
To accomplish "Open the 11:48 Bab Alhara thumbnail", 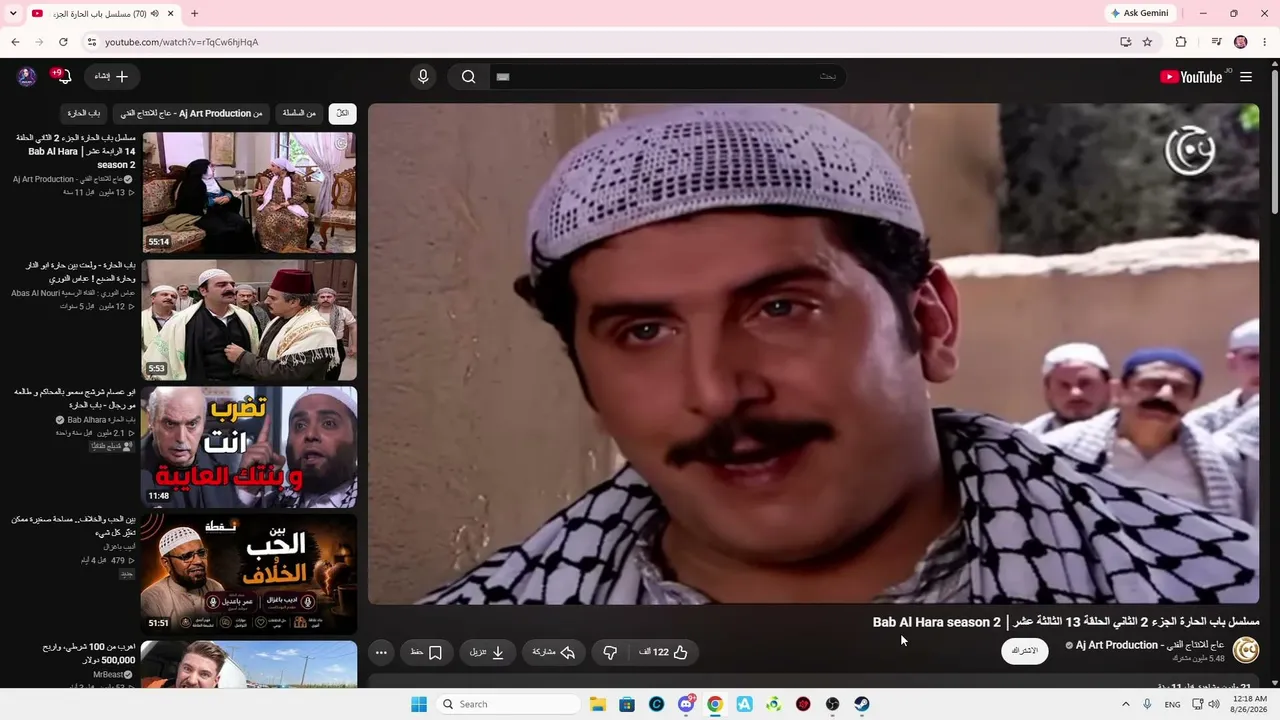I will coord(249,447).
